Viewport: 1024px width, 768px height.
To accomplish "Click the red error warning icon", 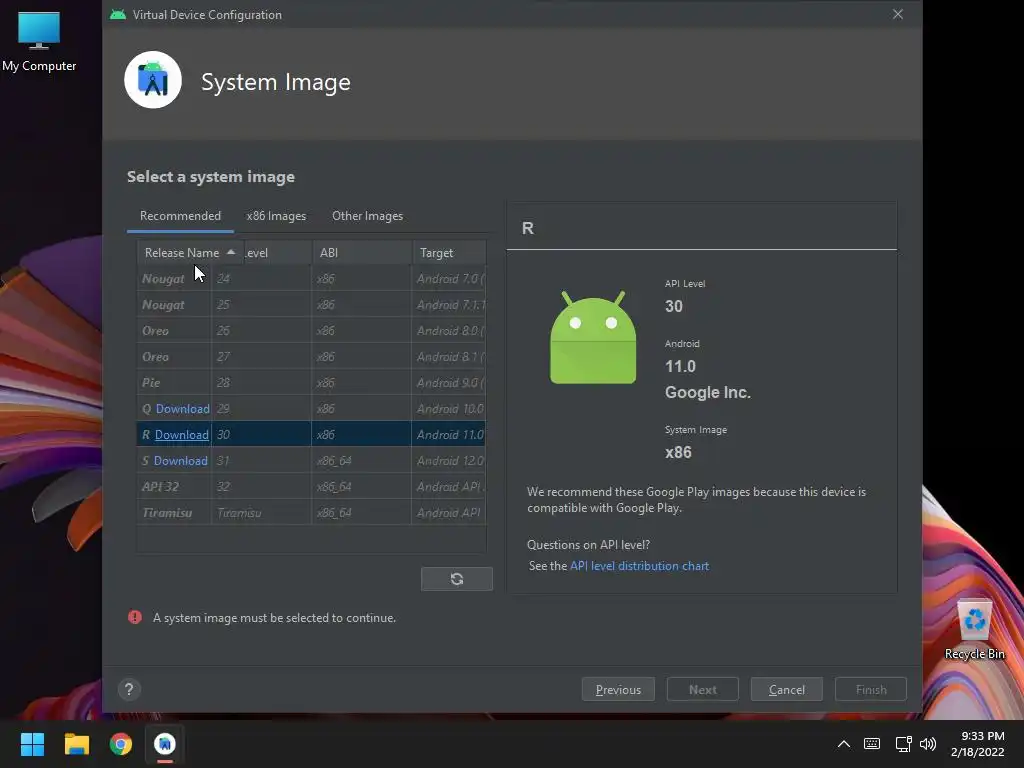I will pyautogui.click(x=135, y=617).
